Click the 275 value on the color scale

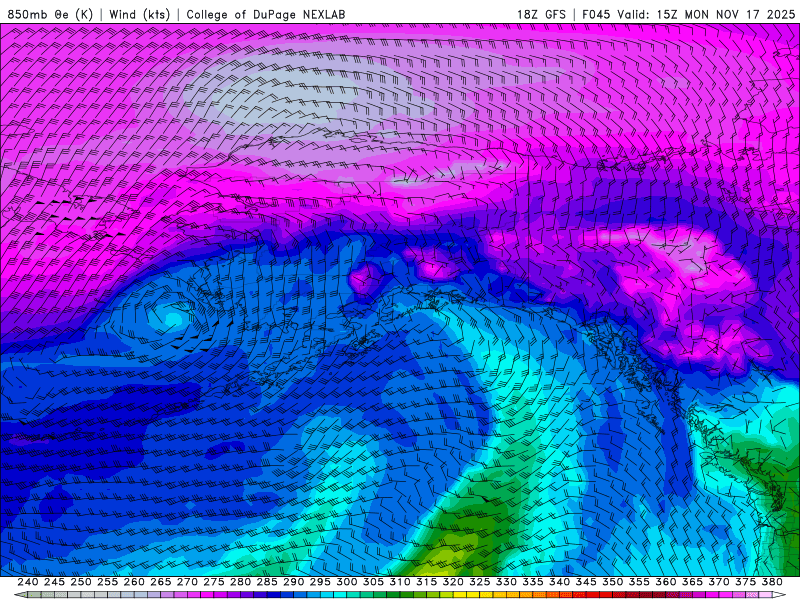point(214,582)
